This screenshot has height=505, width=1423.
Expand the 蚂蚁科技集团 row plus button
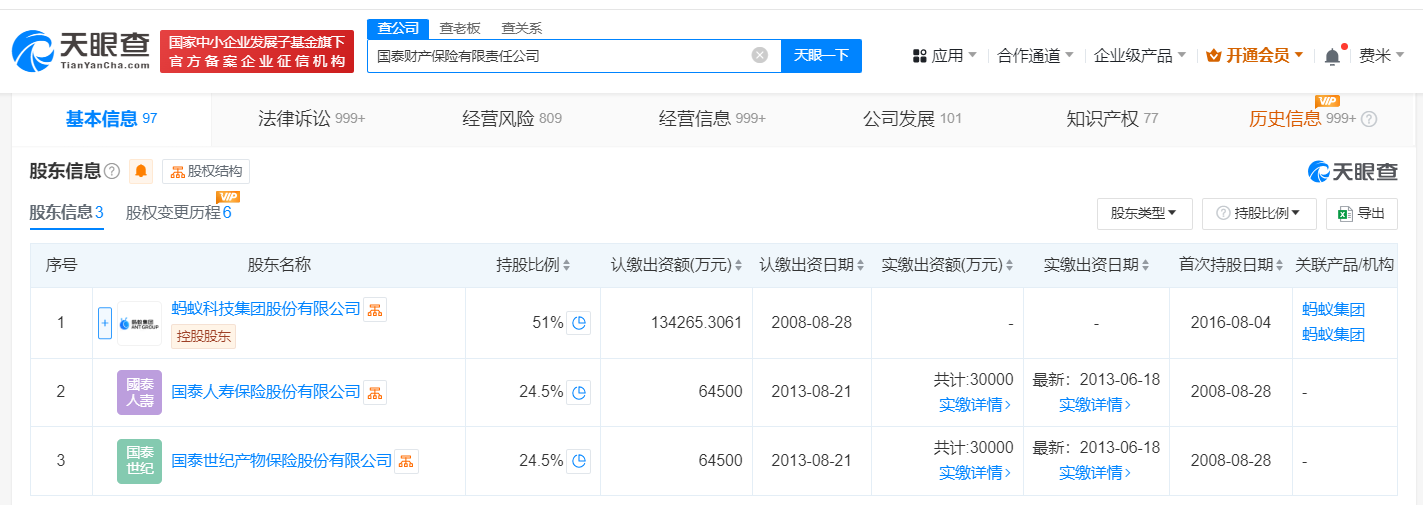click(x=105, y=323)
